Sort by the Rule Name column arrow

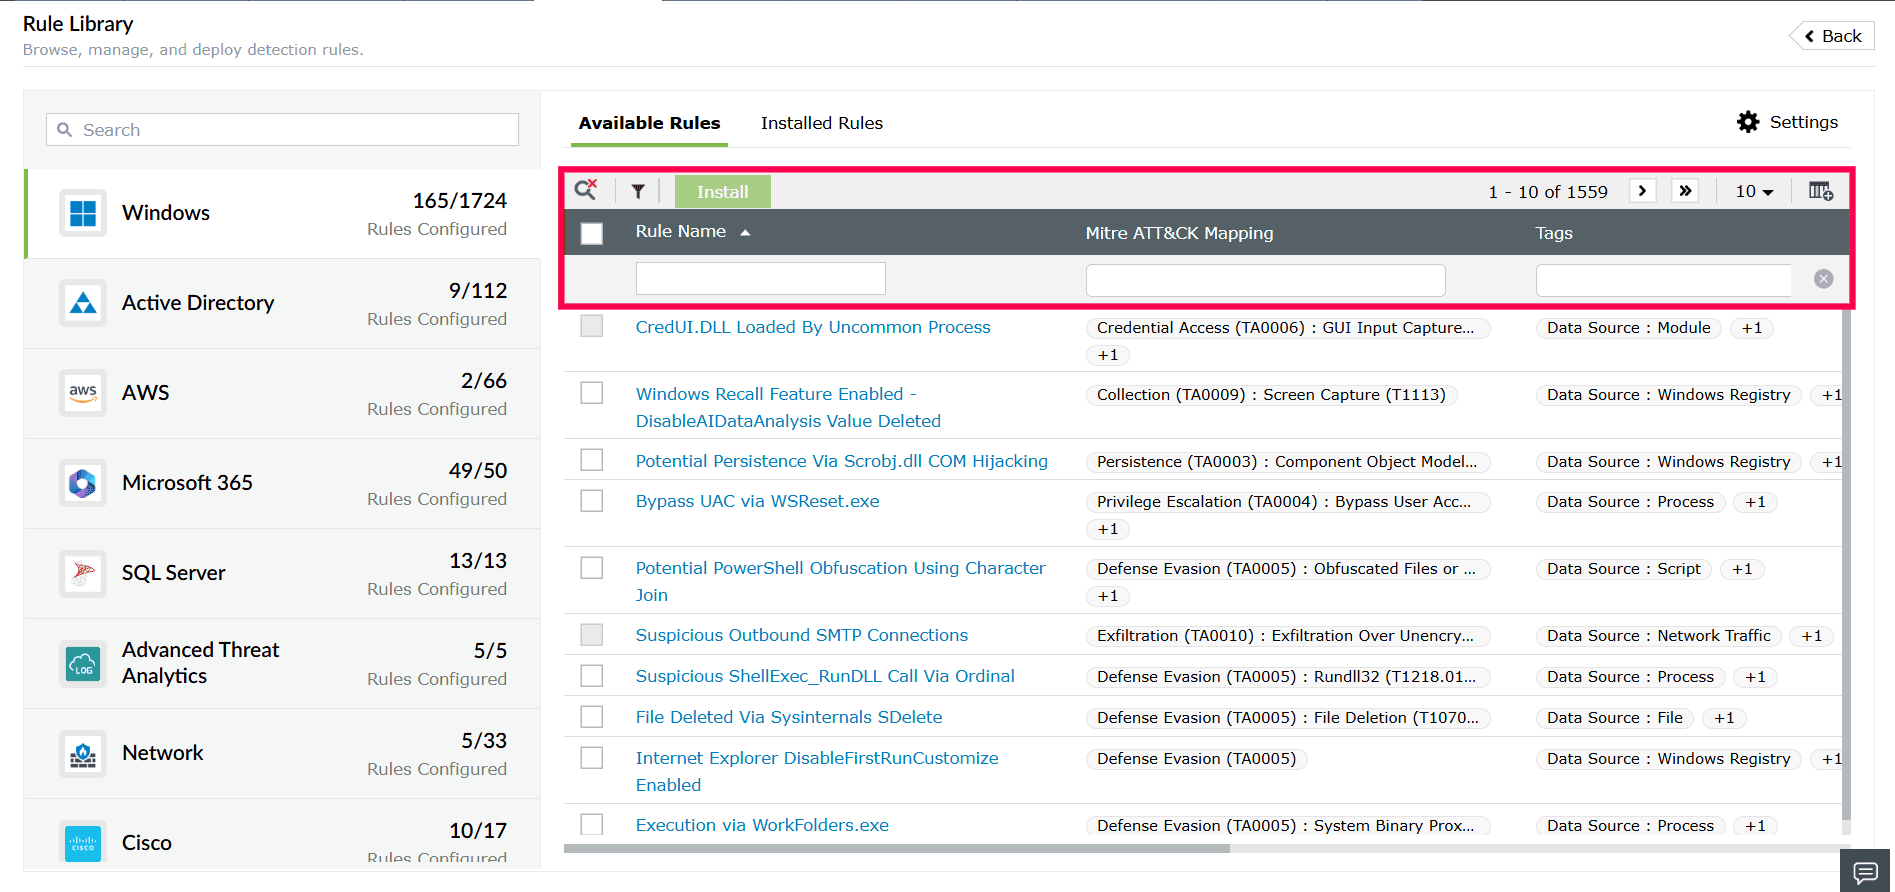[745, 232]
